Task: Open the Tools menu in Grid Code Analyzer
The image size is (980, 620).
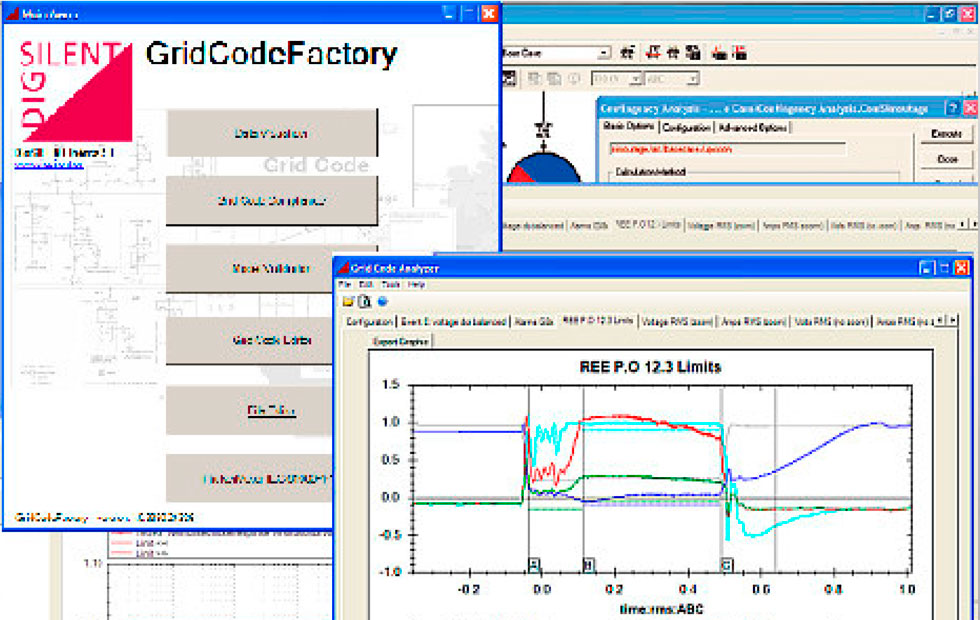Action: tap(391, 284)
